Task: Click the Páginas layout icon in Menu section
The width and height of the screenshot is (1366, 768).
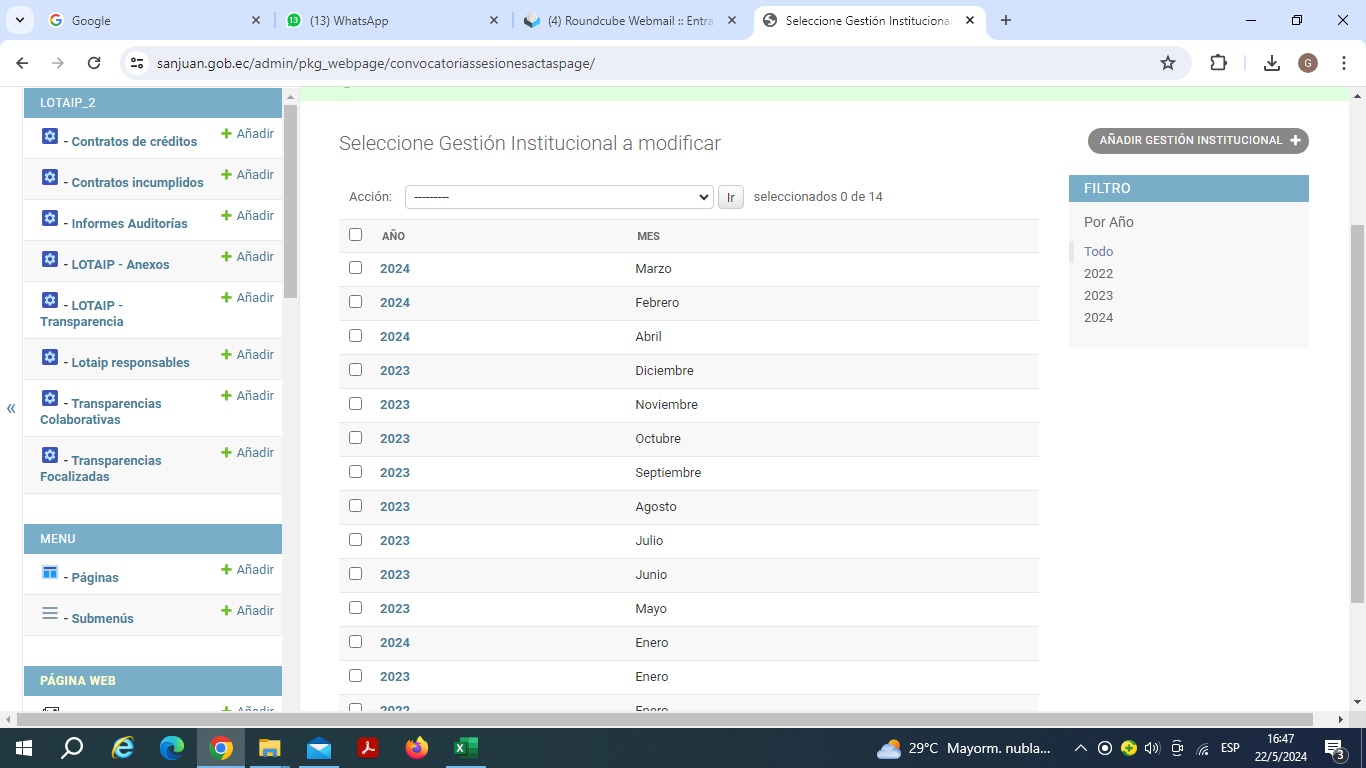Action: [x=50, y=573]
